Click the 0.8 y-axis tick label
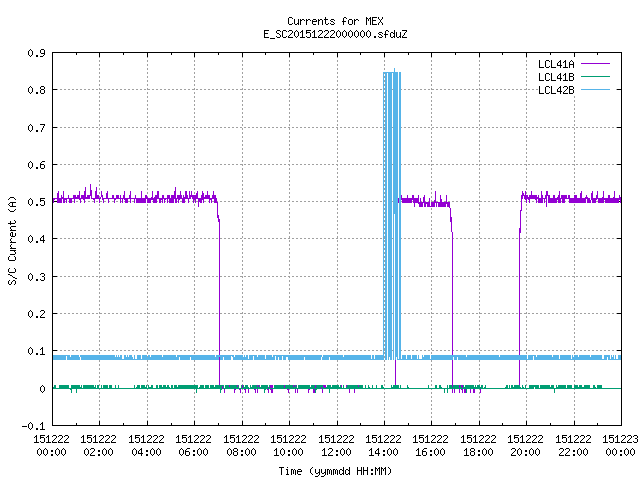 coord(36,90)
